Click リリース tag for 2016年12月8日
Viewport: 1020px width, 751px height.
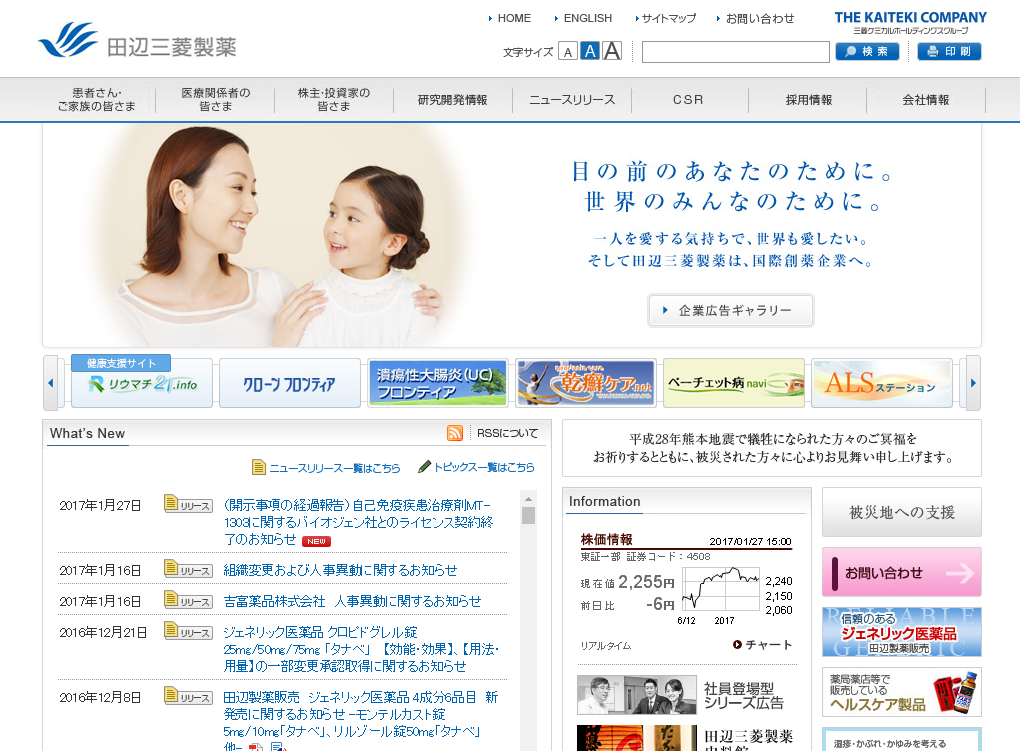point(188,696)
